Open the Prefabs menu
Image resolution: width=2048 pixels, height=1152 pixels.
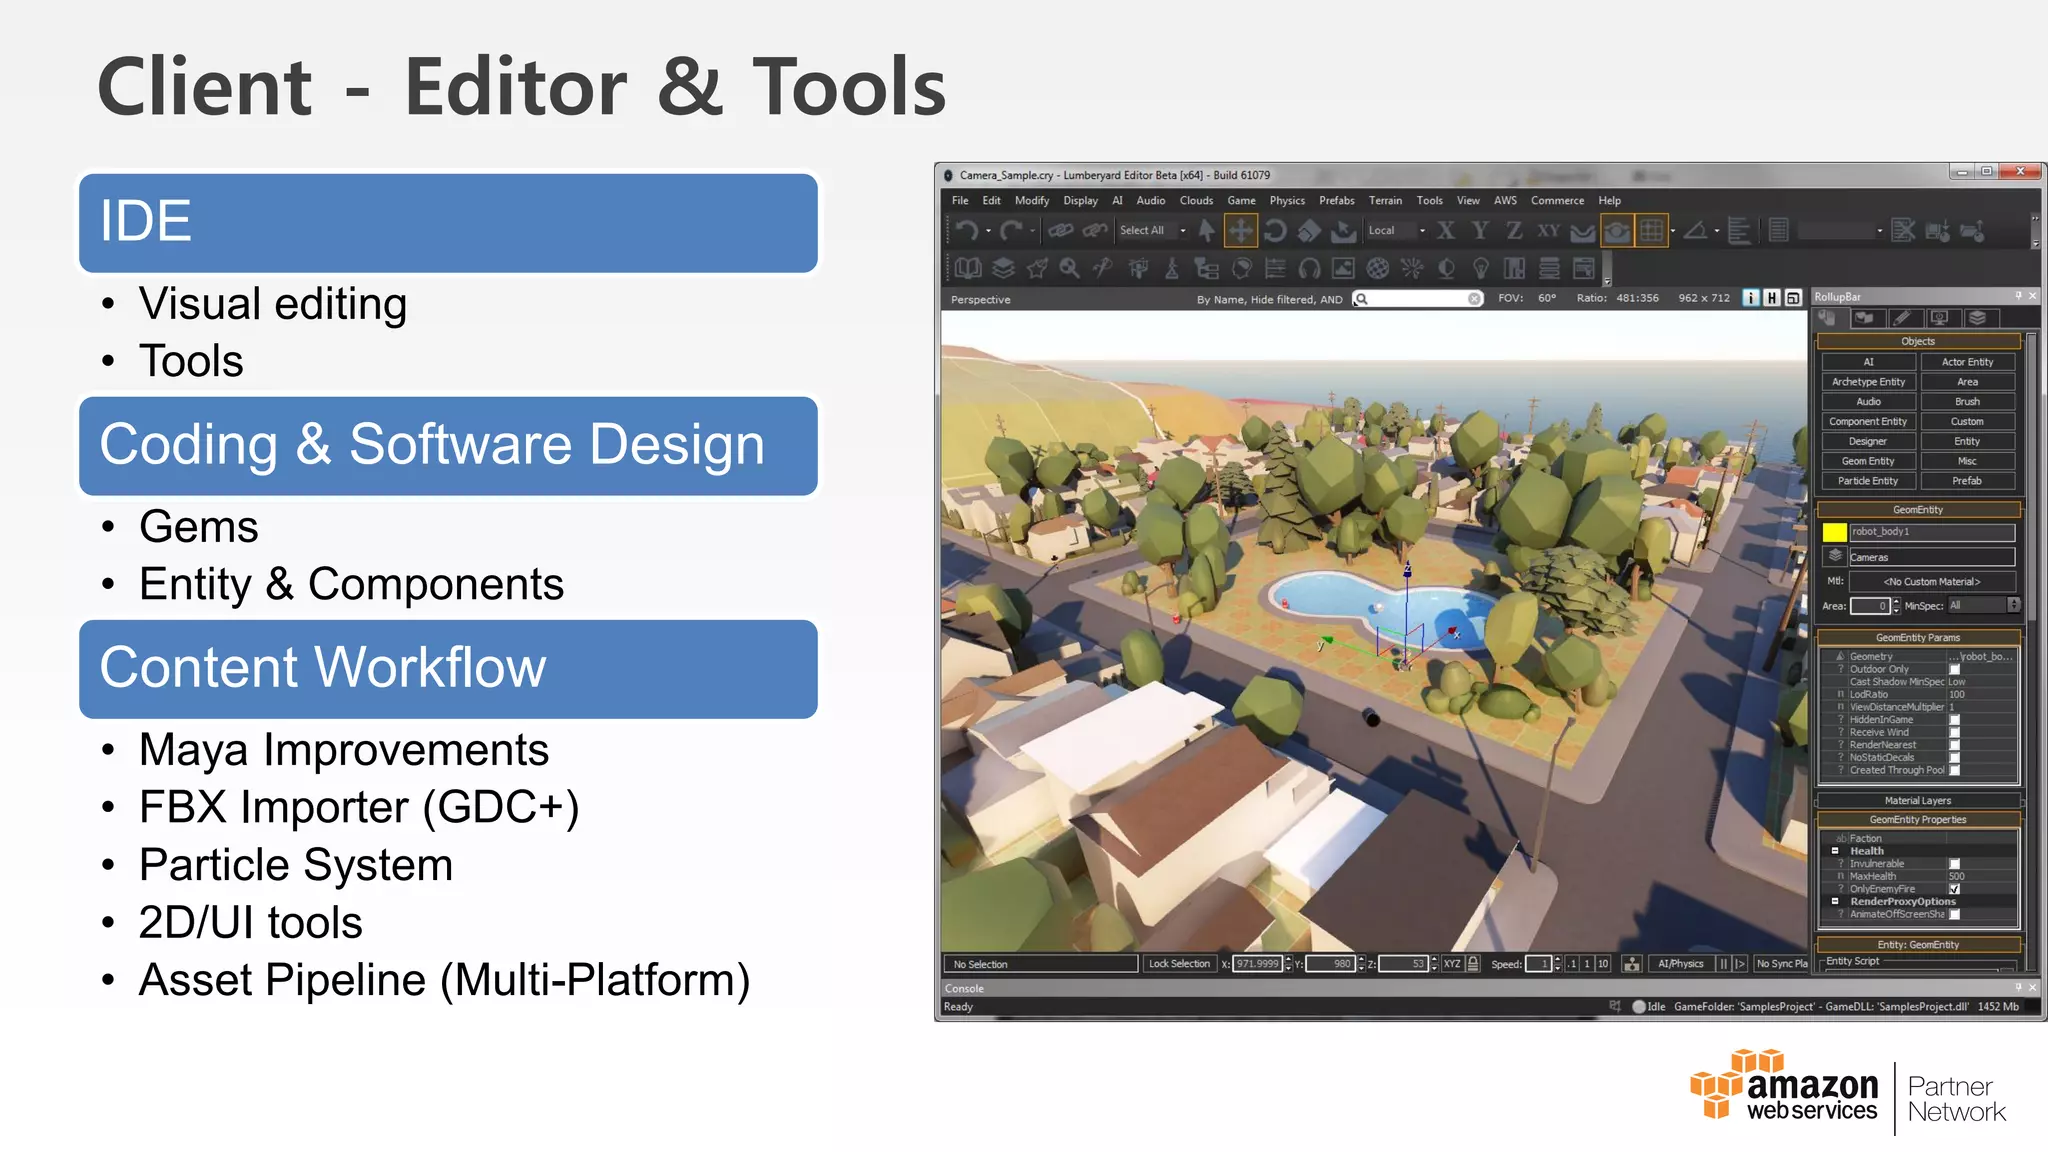tap(1336, 201)
